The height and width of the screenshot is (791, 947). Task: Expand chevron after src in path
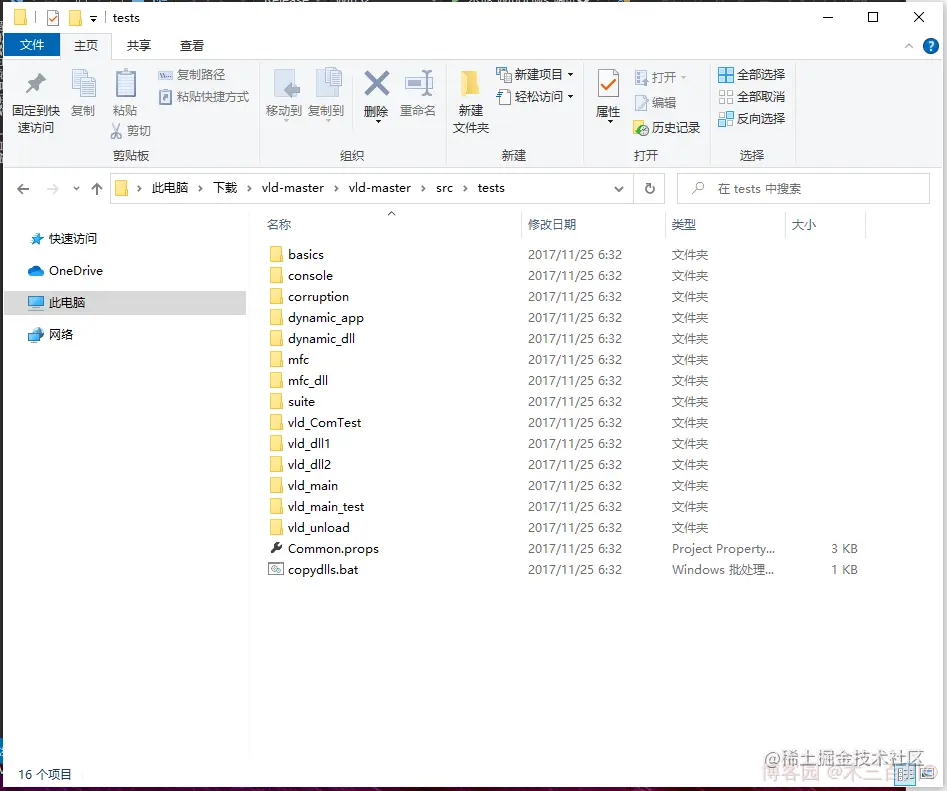coord(465,188)
